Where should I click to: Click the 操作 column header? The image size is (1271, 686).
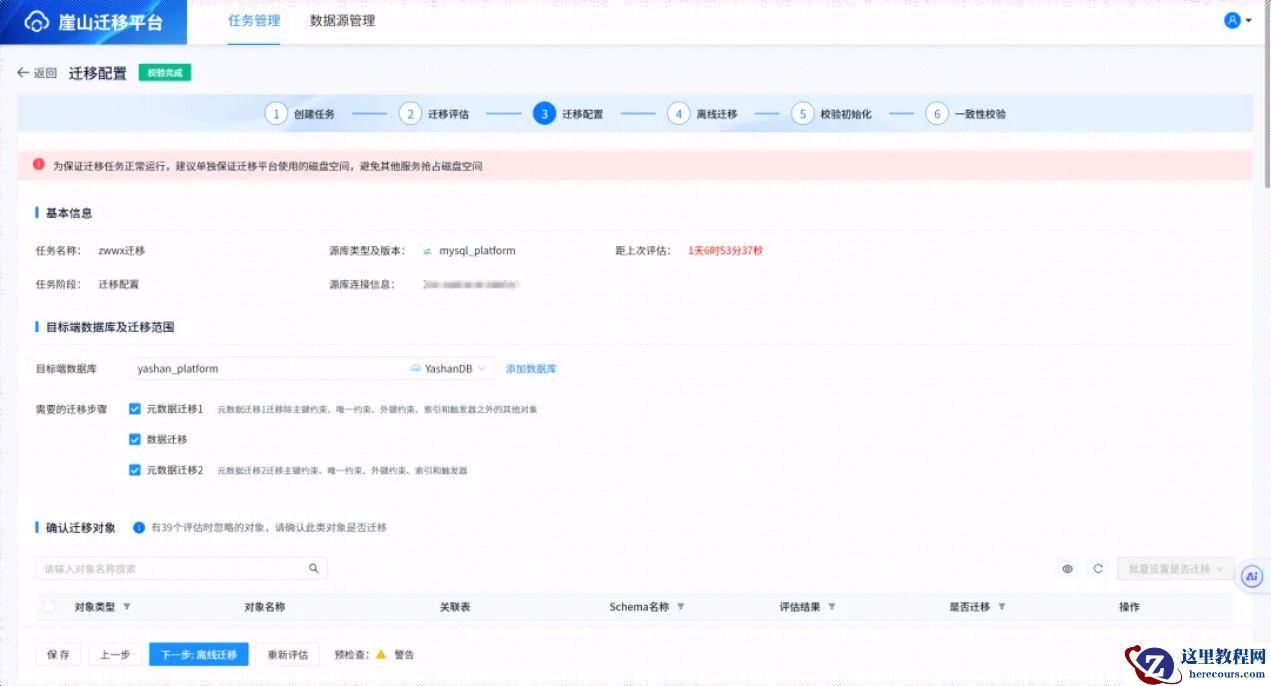(1129, 607)
